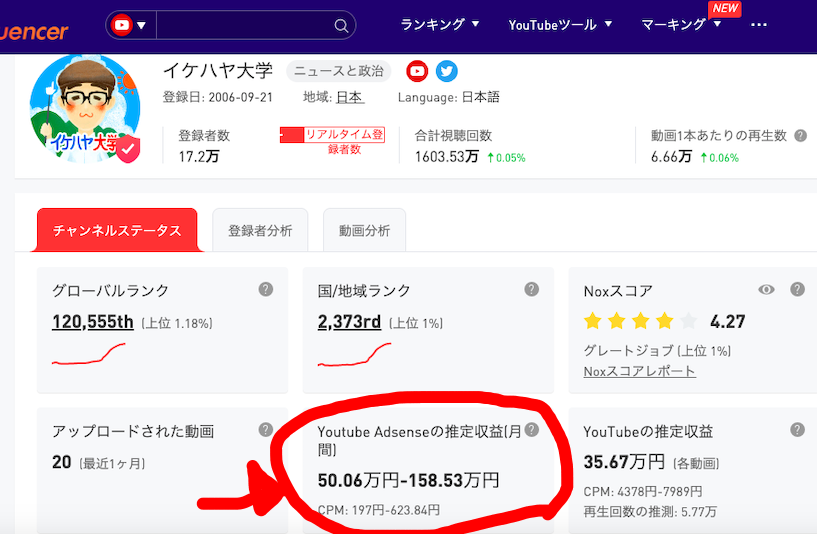Click help icon on Noxスコア card
The height and width of the screenshot is (534, 817).
(797, 289)
